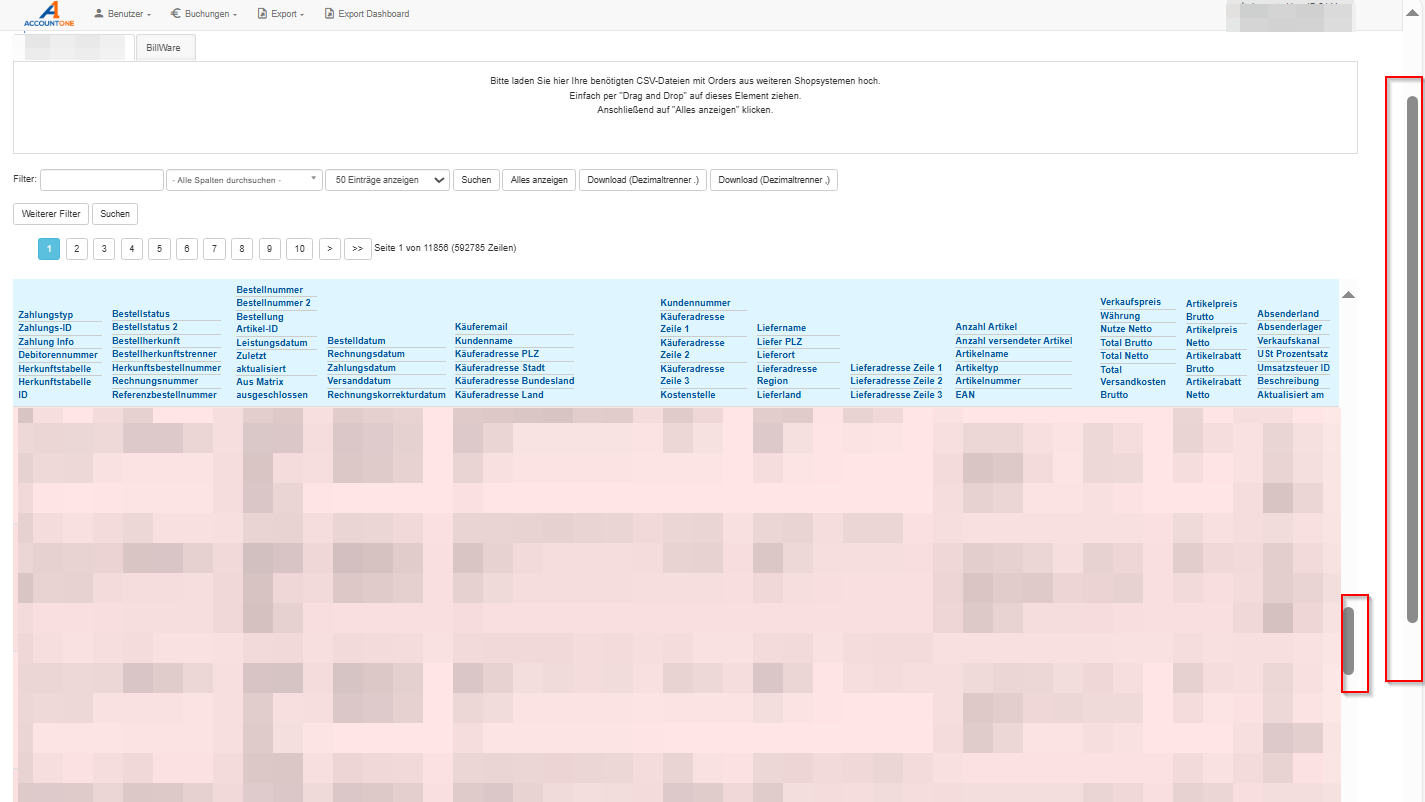The height and width of the screenshot is (802, 1425).
Task: Sort by the Verkaufspreis column header
Action: 1130,302
